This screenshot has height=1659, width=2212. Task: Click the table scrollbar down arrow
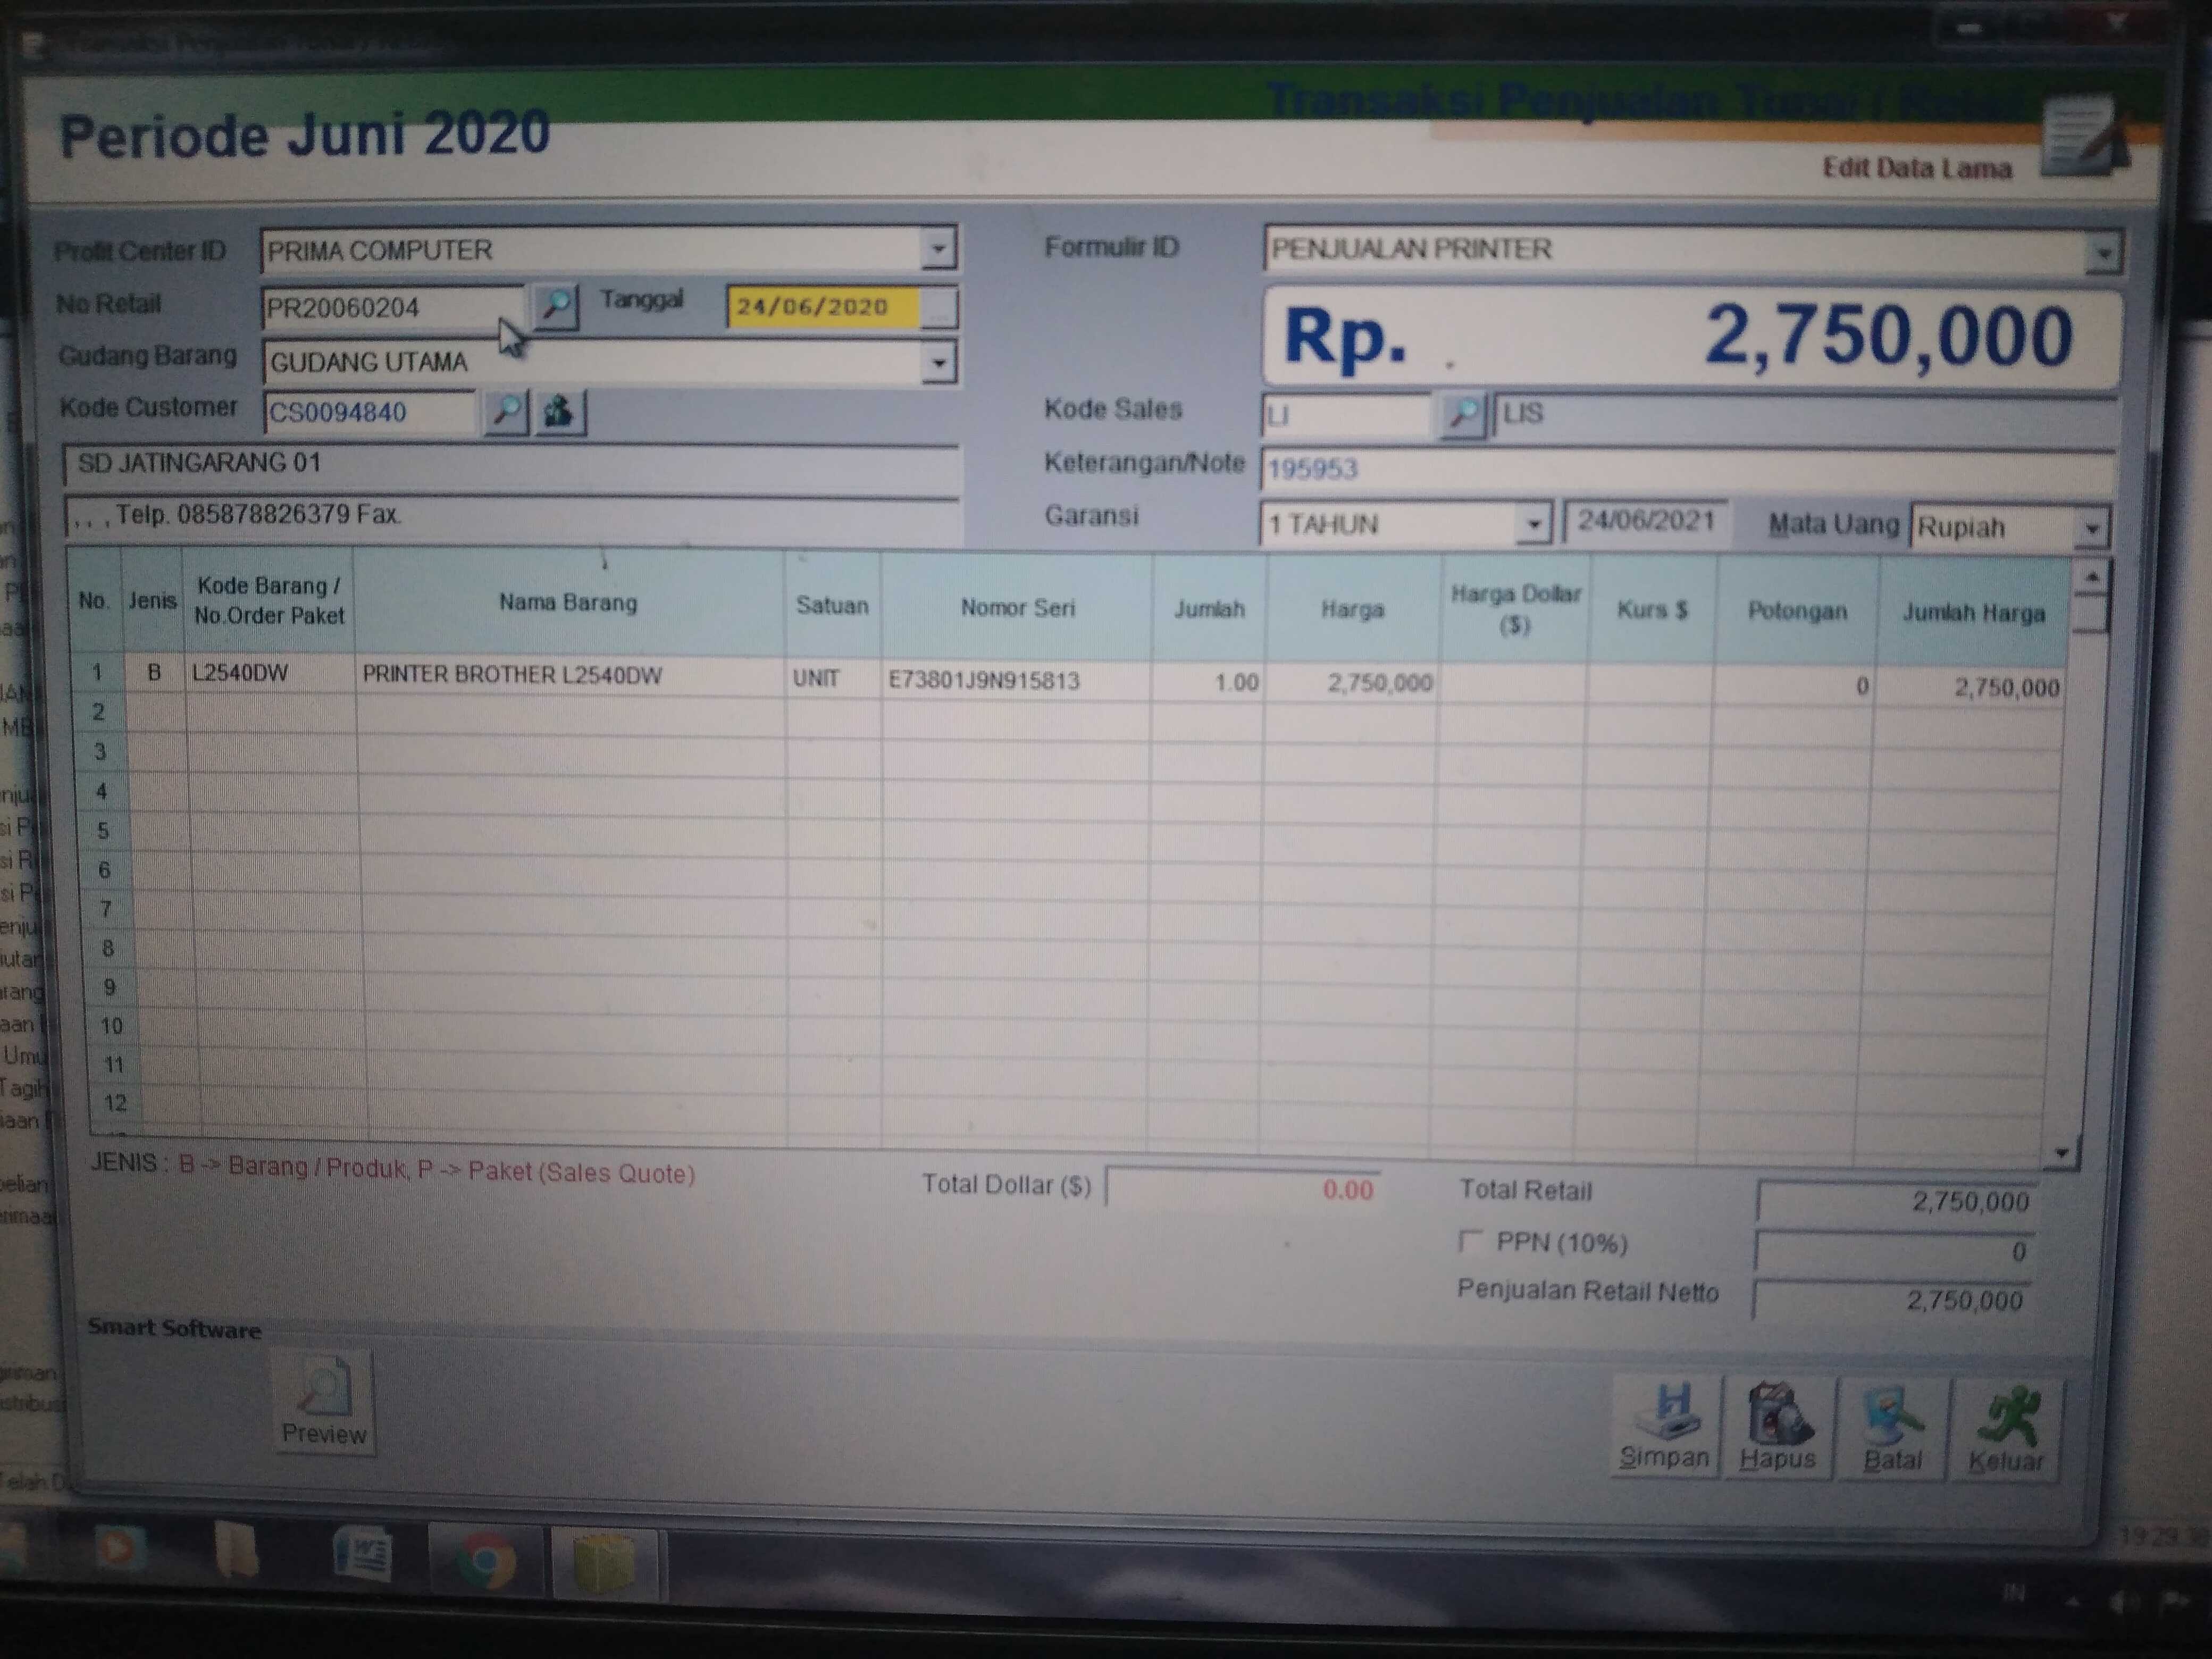coord(2062,1153)
